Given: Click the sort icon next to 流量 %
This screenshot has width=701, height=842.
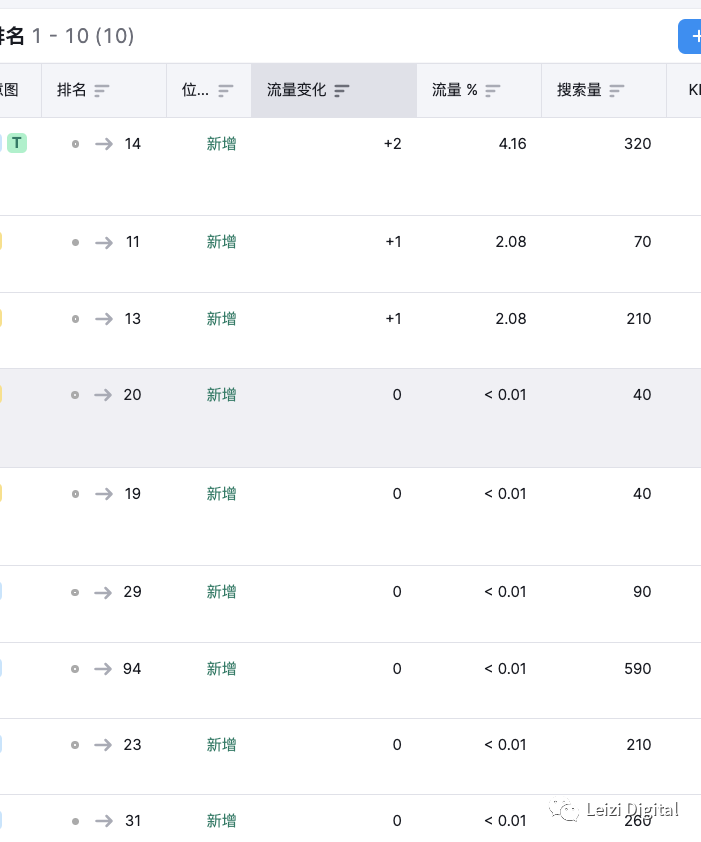Looking at the screenshot, I should [x=492, y=91].
